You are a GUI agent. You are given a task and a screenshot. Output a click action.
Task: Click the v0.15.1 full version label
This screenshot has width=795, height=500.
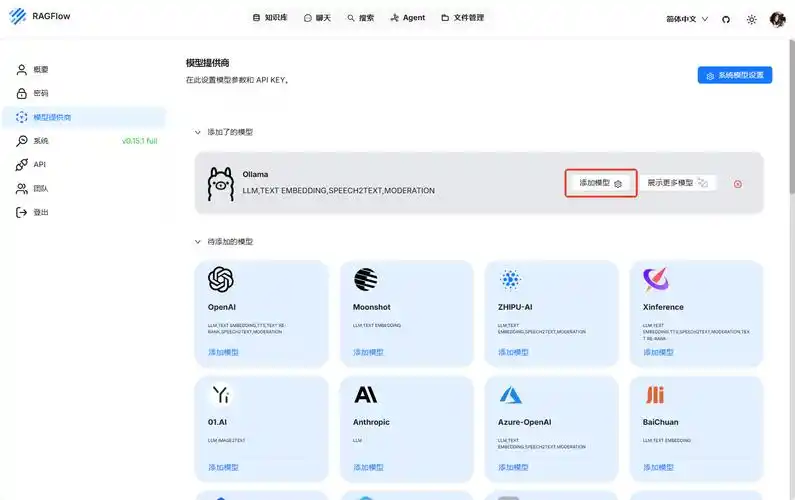coord(139,141)
